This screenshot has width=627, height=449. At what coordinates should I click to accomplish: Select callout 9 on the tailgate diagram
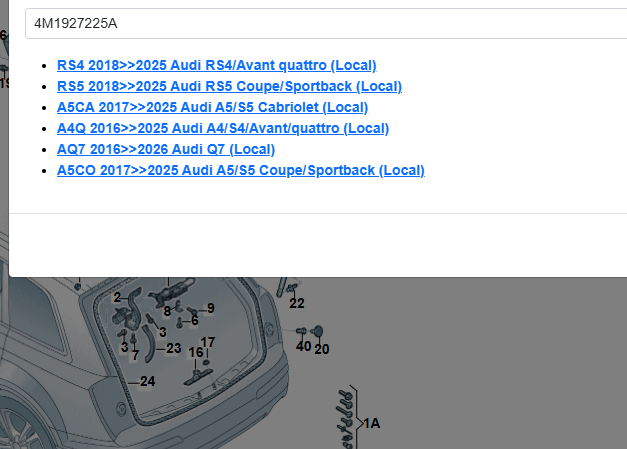point(210,308)
